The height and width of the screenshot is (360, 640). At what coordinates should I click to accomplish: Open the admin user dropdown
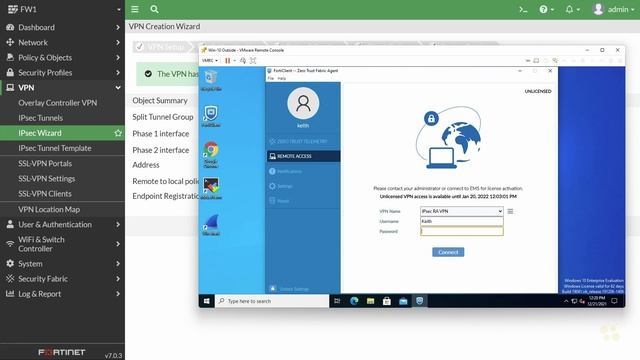coord(613,9)
